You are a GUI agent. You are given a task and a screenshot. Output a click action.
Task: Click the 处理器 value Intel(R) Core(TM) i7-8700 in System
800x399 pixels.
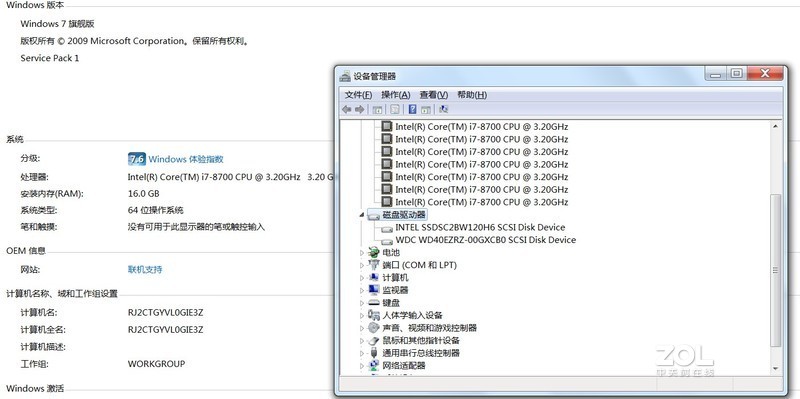point(230,177)
